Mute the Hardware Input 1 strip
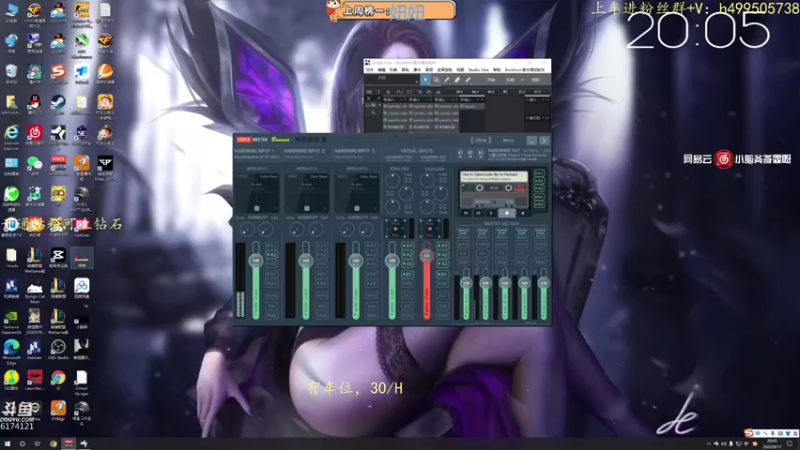Image resolution: width=800 pixels, height=450 pixels. [x=271, y=315]
